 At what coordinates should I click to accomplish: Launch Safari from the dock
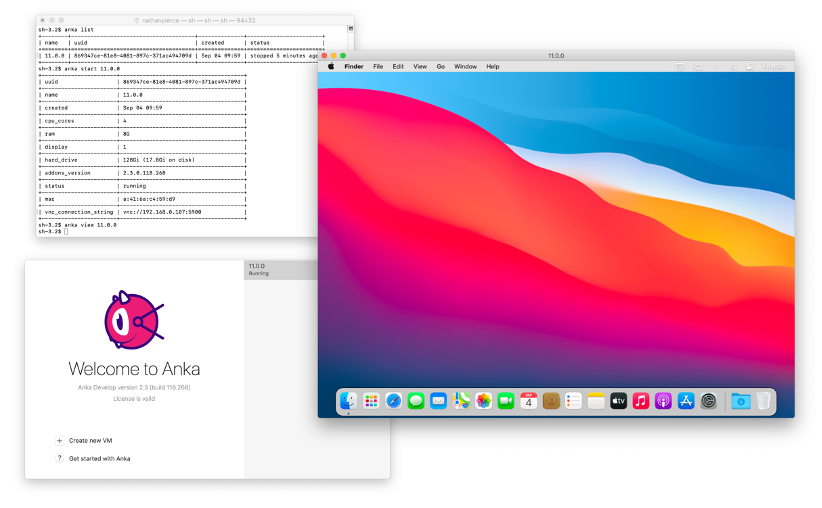(394, 401)
